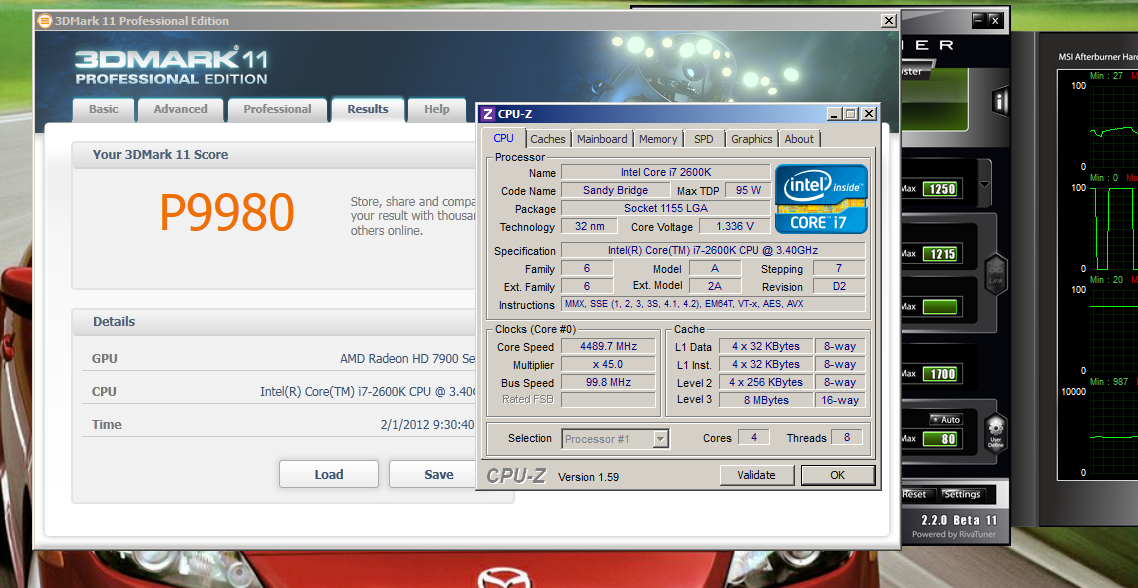
Task: Open the Afterburner info 'i' button
Action: [1000, 101]
